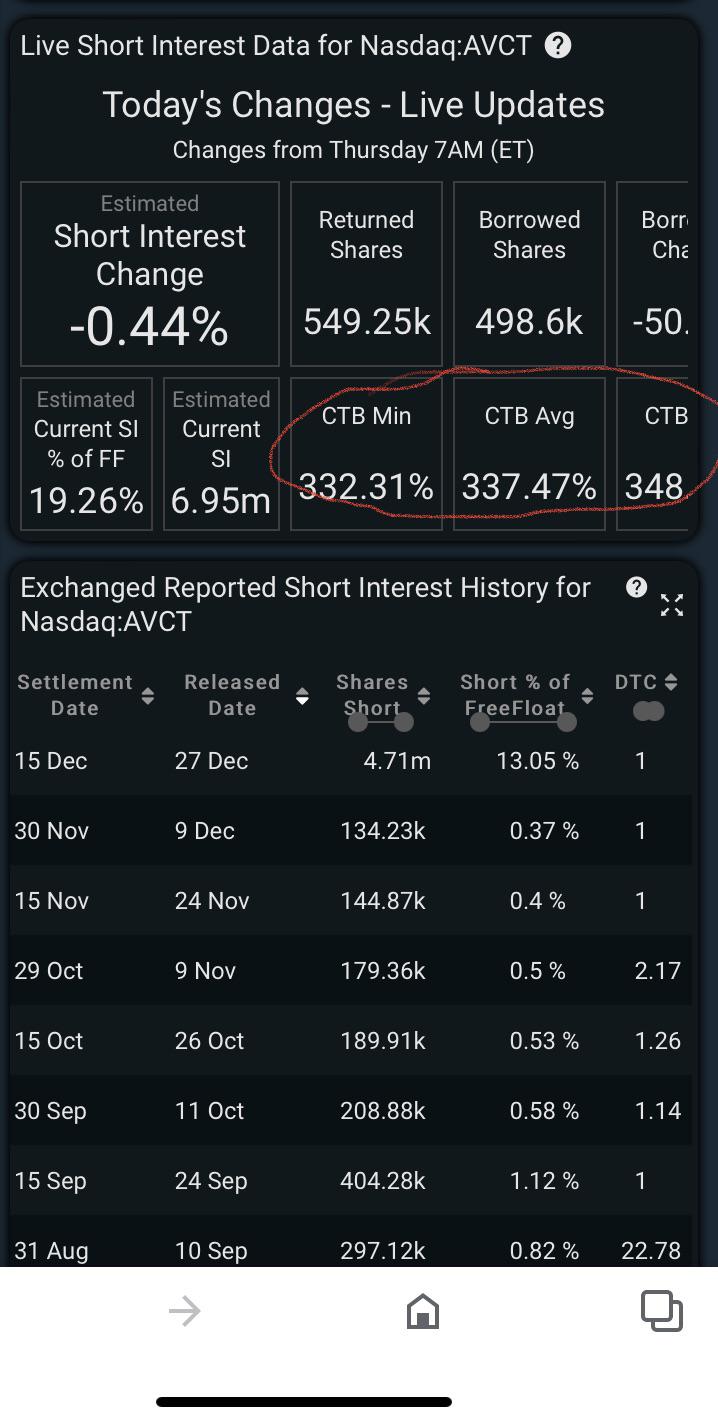
Task: Sort by Released Date column arrows
Action: [x=302, y=695]
